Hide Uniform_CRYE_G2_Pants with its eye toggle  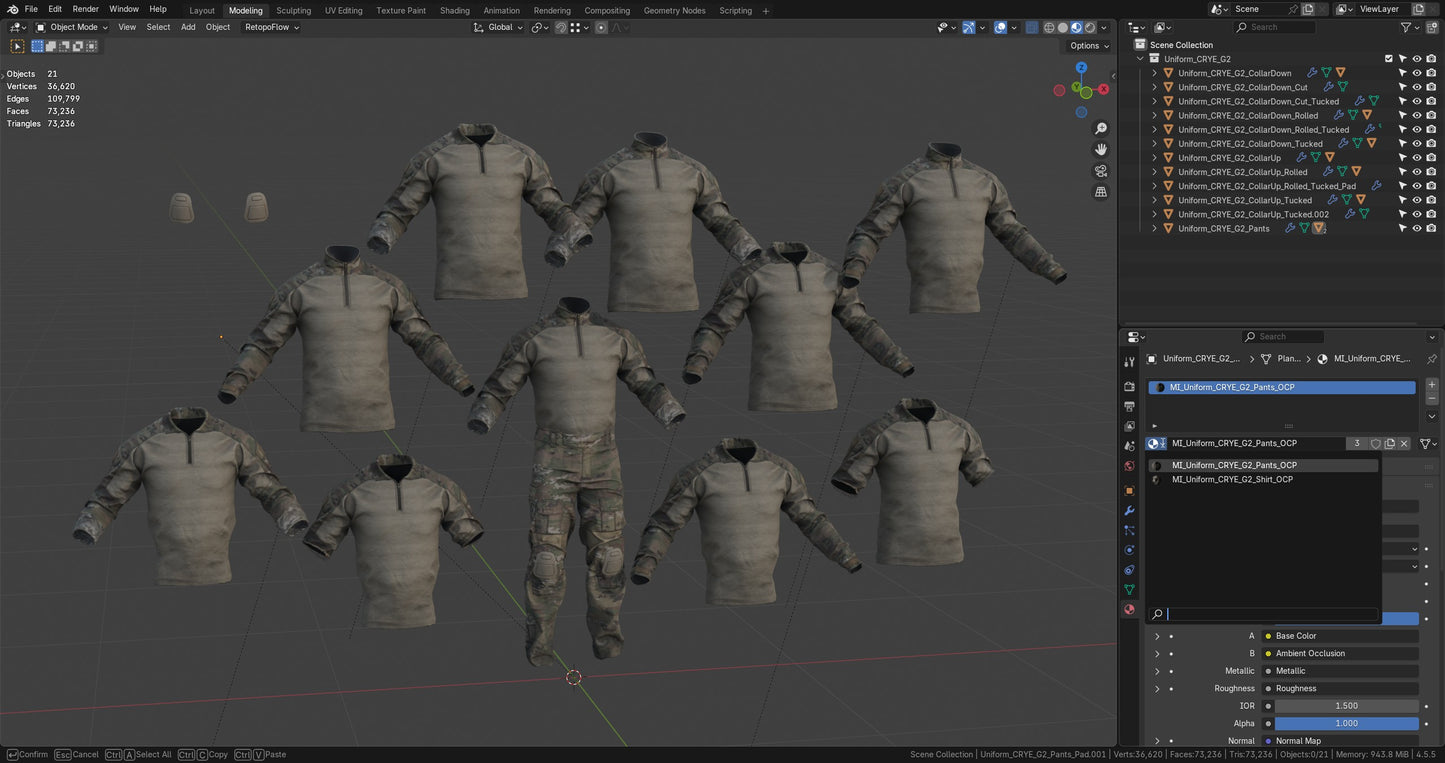click(1417, 228)
